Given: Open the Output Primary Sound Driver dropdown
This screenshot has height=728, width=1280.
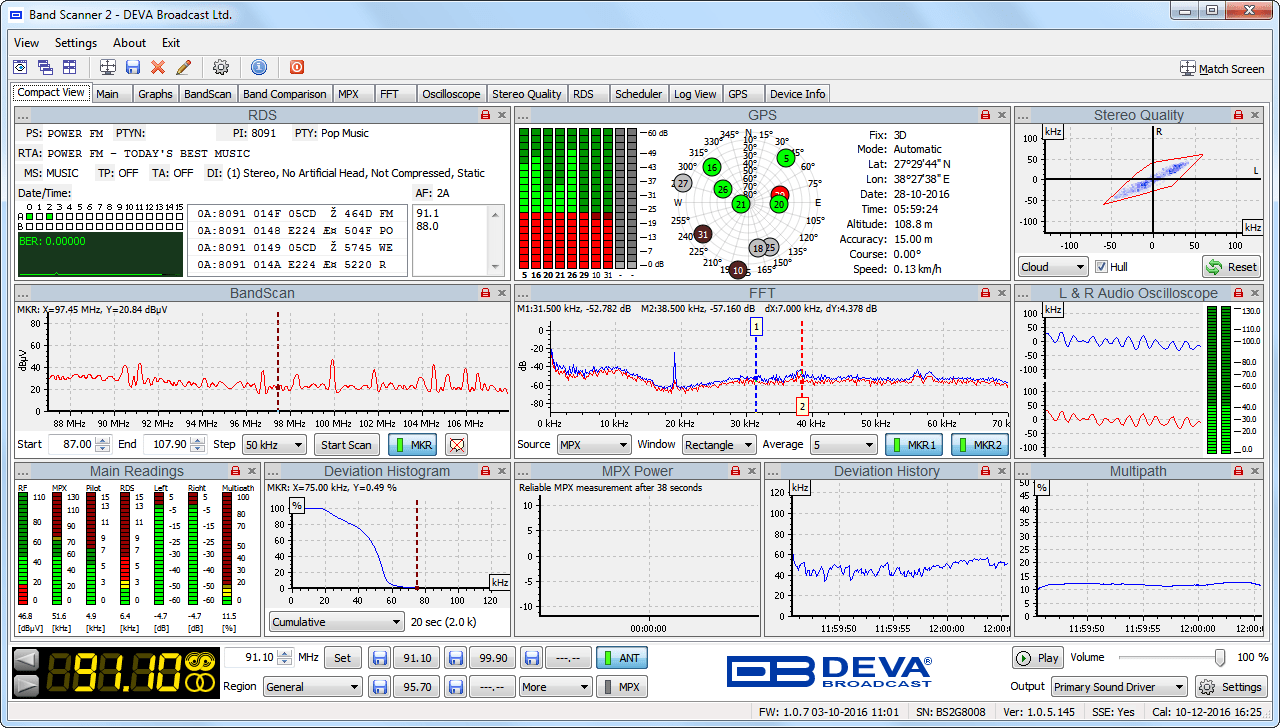Looking at the screenshot, I should (1119, 687).
